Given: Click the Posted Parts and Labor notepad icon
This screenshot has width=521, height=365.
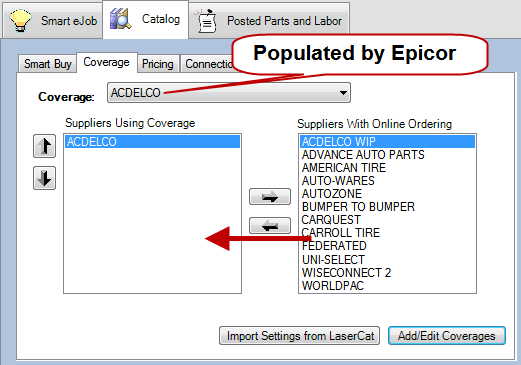Looking at the screenshot, I should 206,21.
